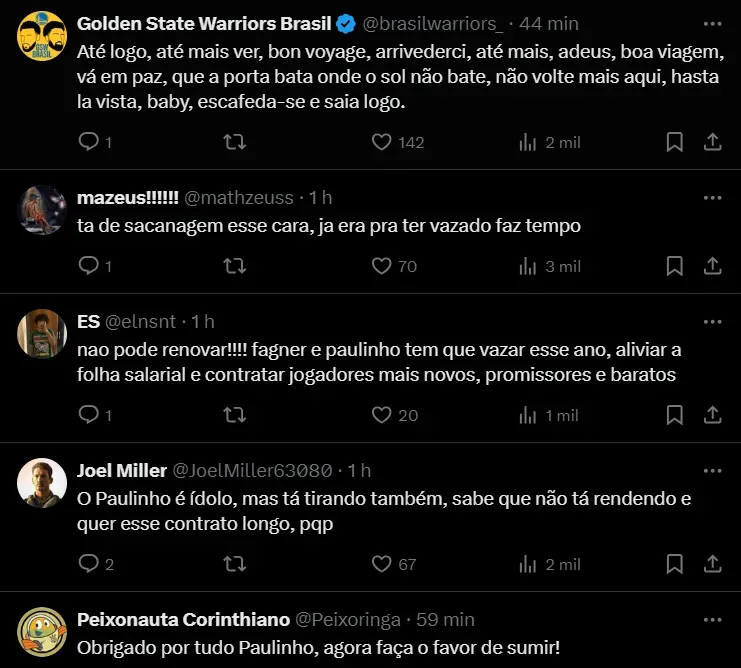Repost the mazeus!!!!!! tweet

coord(234,266)
